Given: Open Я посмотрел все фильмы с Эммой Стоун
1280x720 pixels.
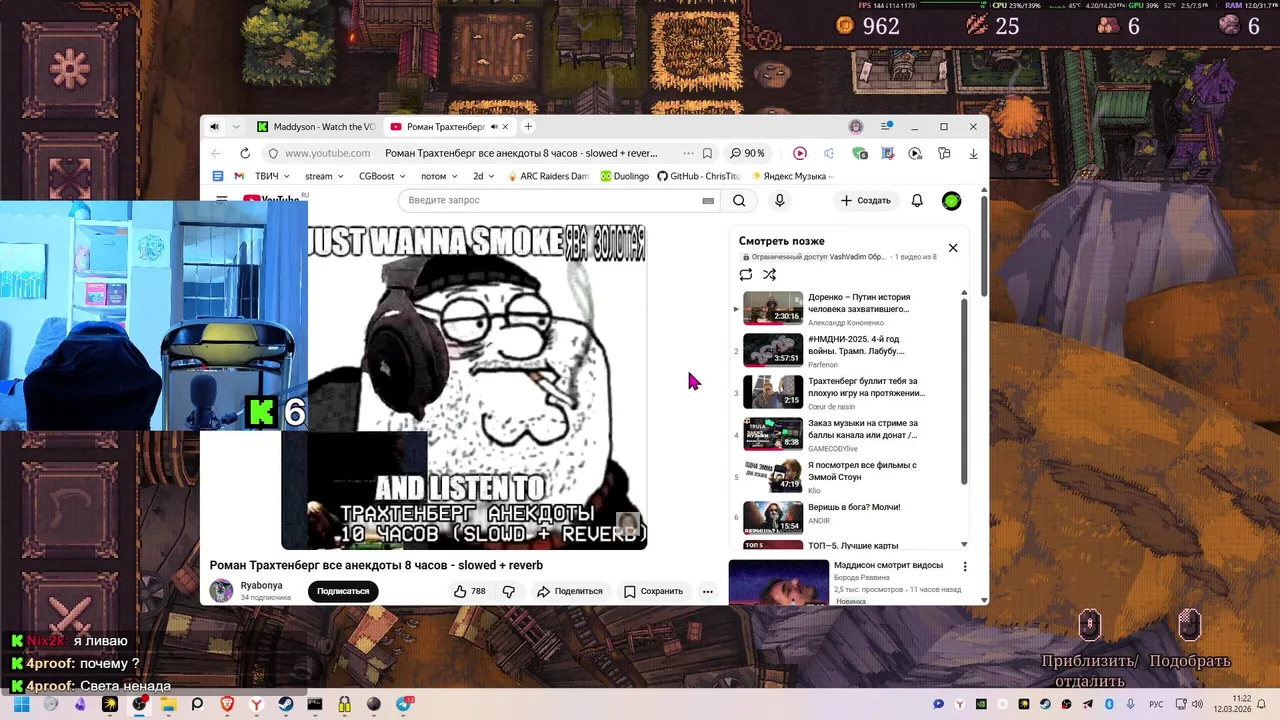Looking at the screenshot, I should pyautogui.click(x=849, y=476).
